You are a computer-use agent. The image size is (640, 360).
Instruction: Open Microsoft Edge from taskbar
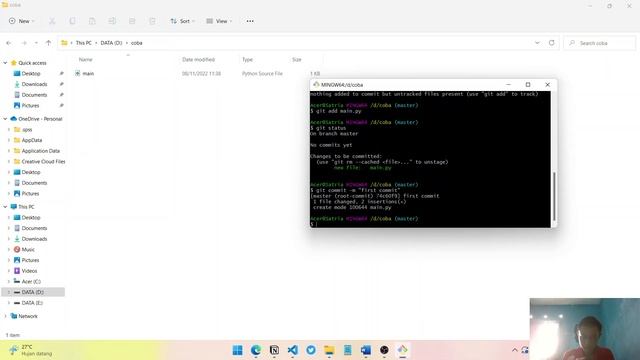click(x=256, y=350)
